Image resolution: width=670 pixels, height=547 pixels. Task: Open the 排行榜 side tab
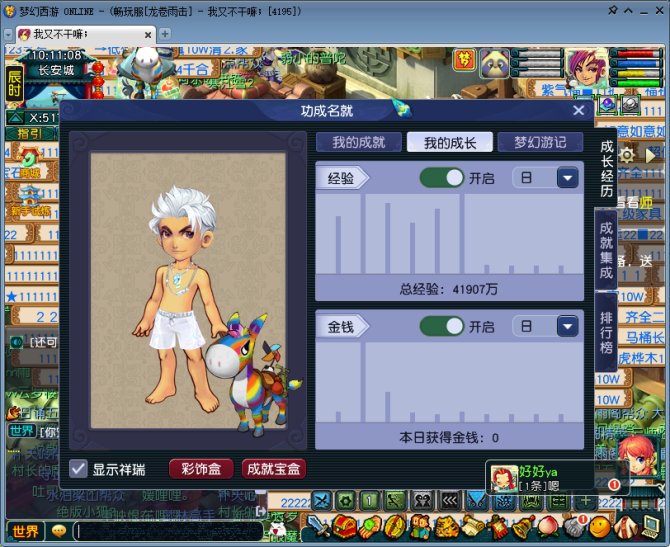click(x=606, y=332)
